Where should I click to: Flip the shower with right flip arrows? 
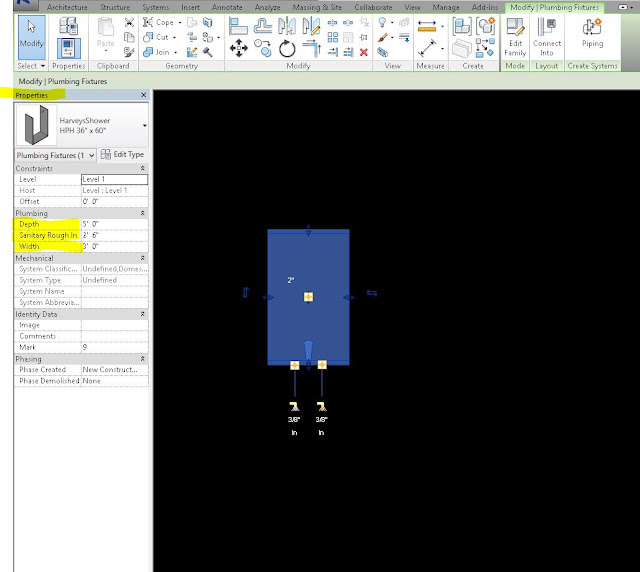coord(372,293)
